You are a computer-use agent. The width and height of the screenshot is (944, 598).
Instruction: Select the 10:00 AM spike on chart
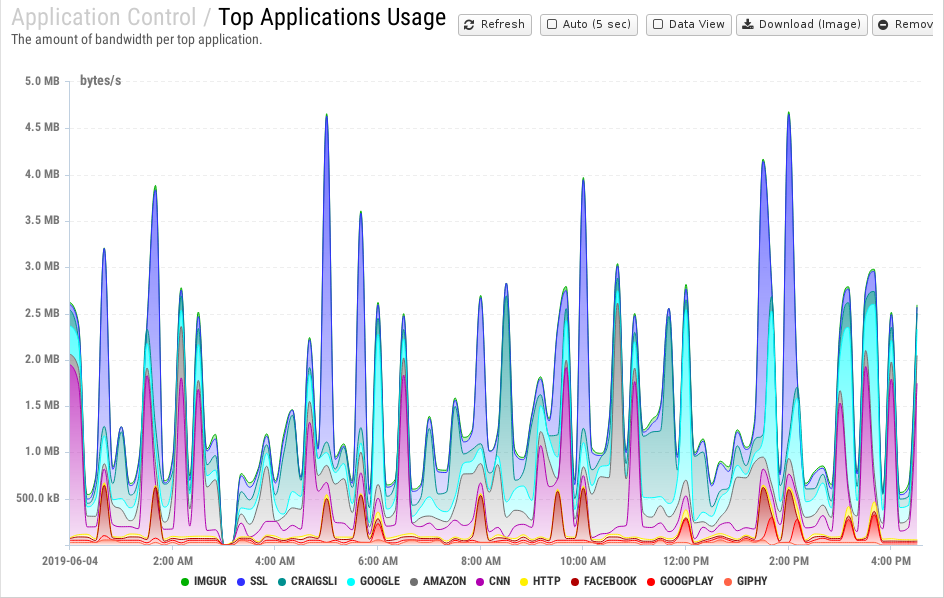pyautogui.click(x=583, y=180)
